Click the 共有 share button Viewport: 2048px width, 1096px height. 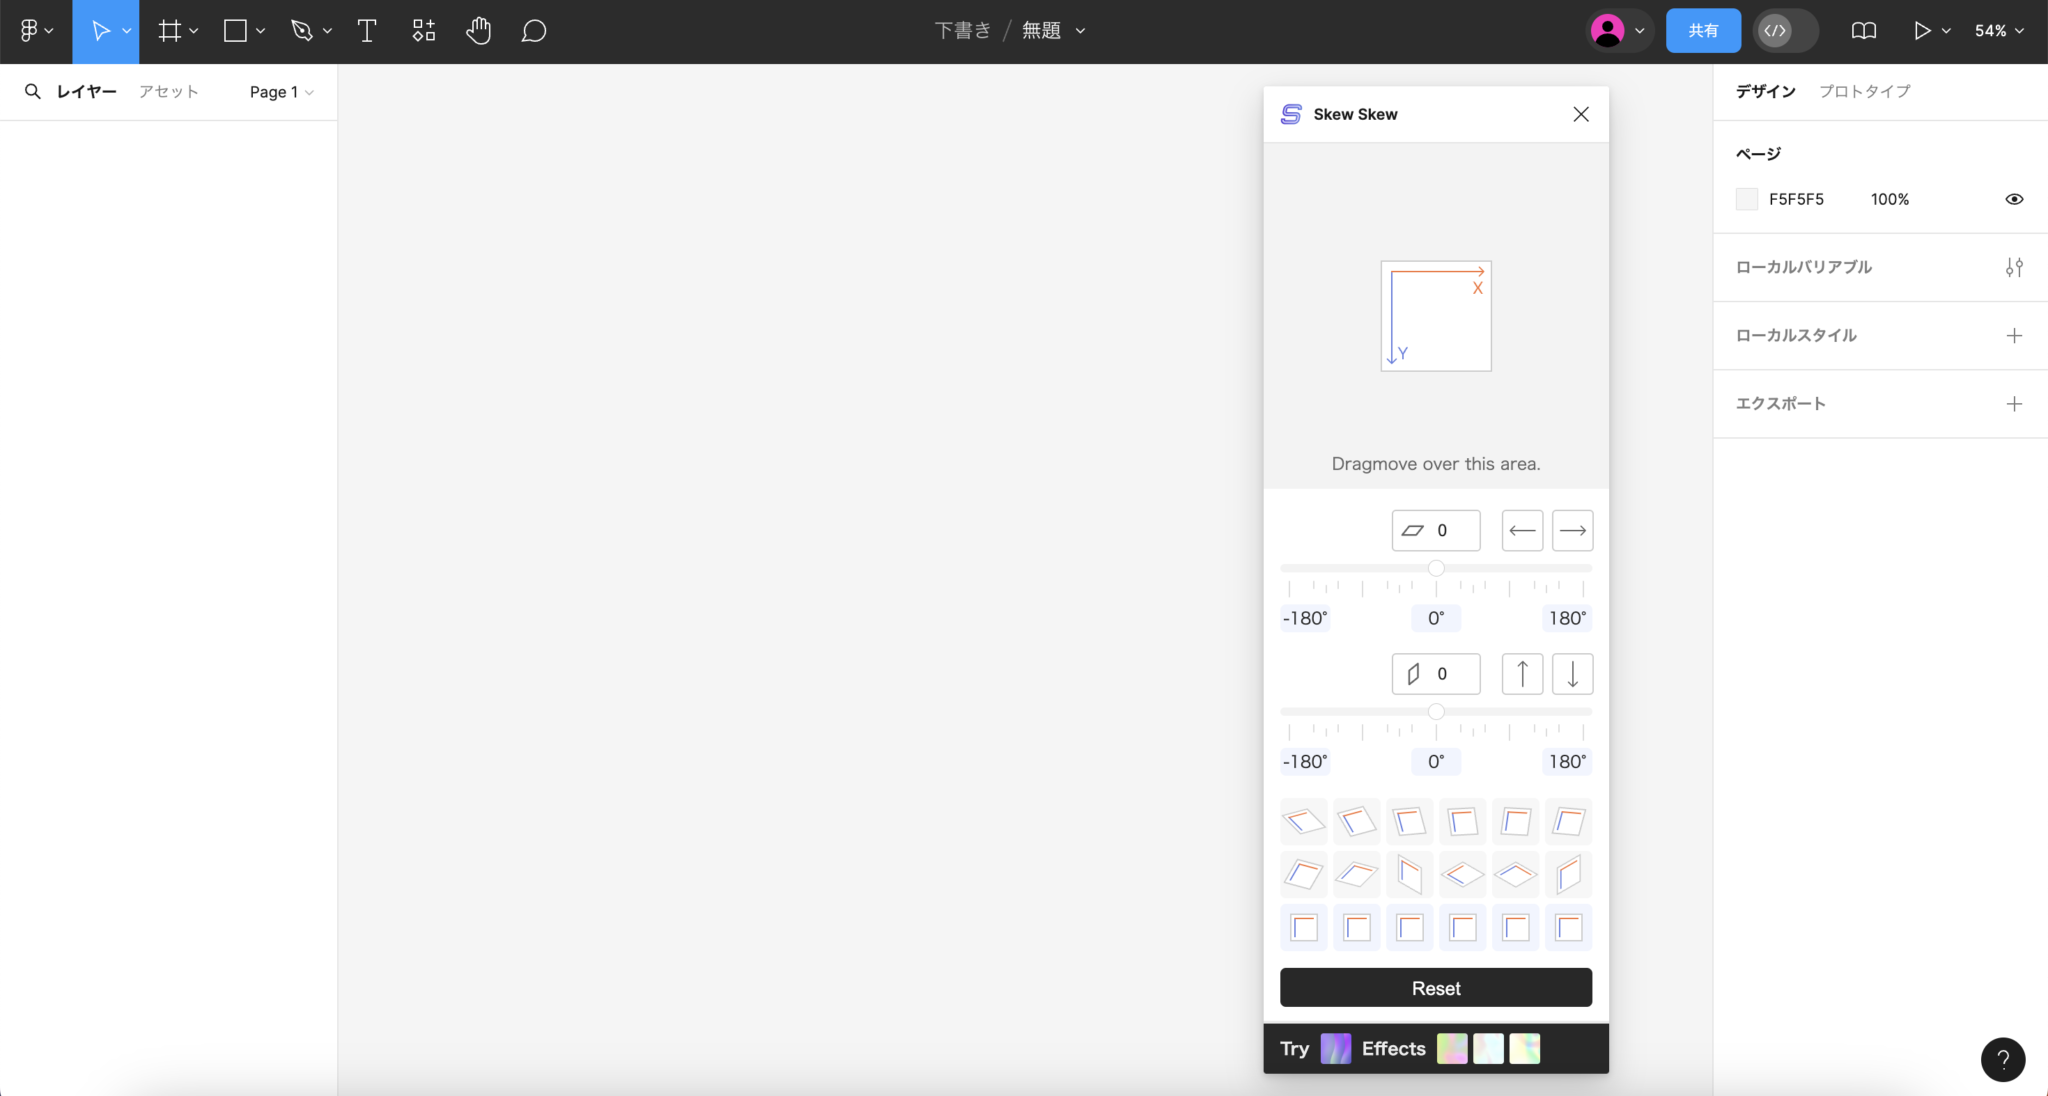1702,31
